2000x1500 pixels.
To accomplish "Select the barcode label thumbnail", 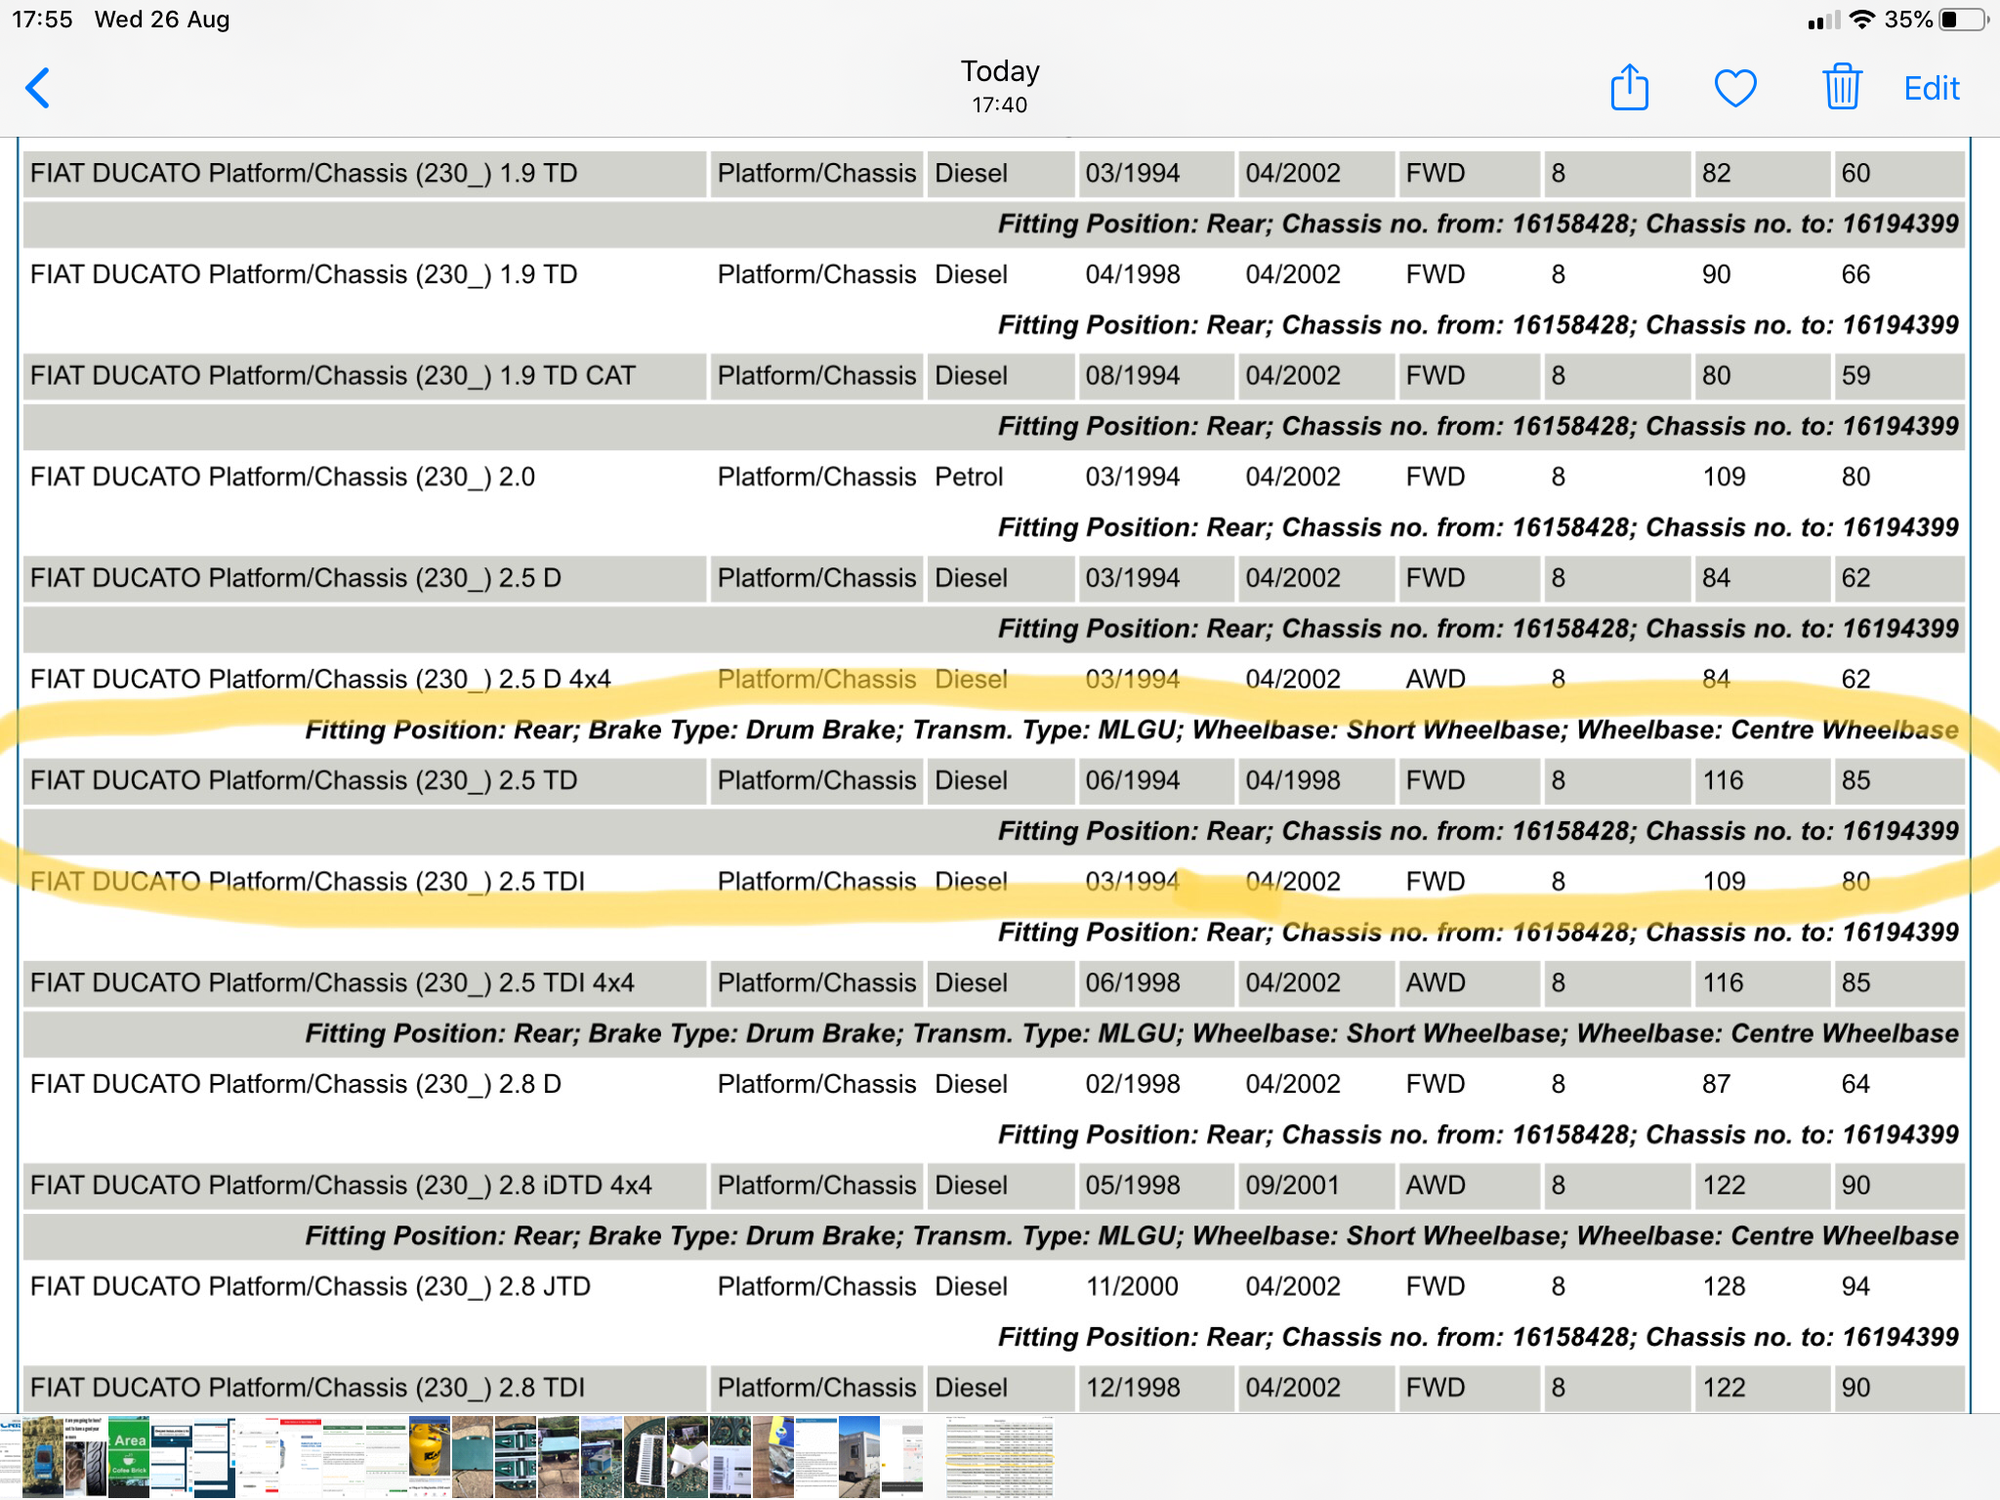I will pyautogui.click(x=731, y=1456).
